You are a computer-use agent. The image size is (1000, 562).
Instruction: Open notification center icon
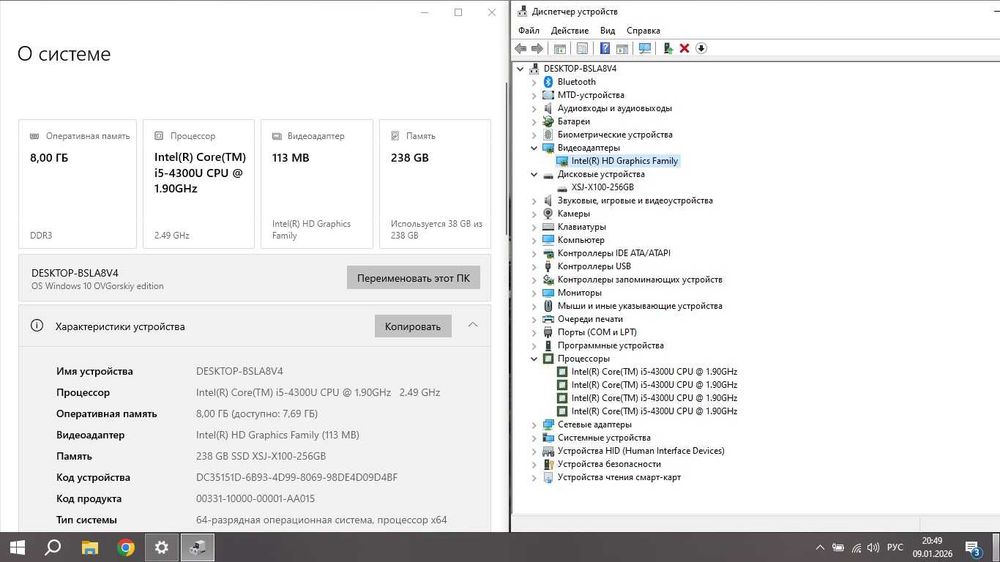coord(973,547)
